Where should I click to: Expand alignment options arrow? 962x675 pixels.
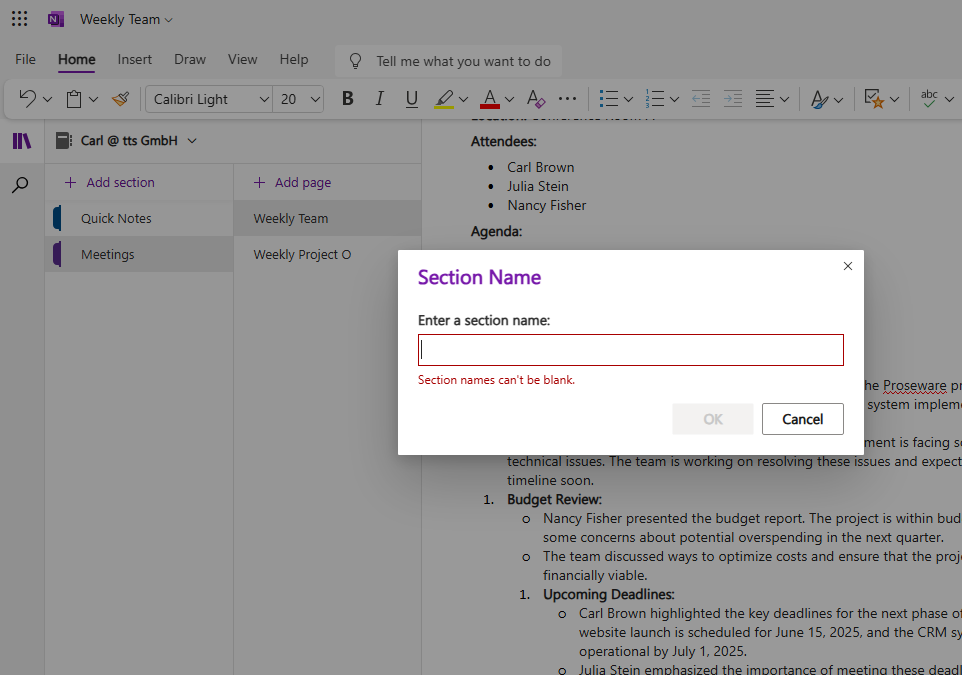[x=784, y=99]
